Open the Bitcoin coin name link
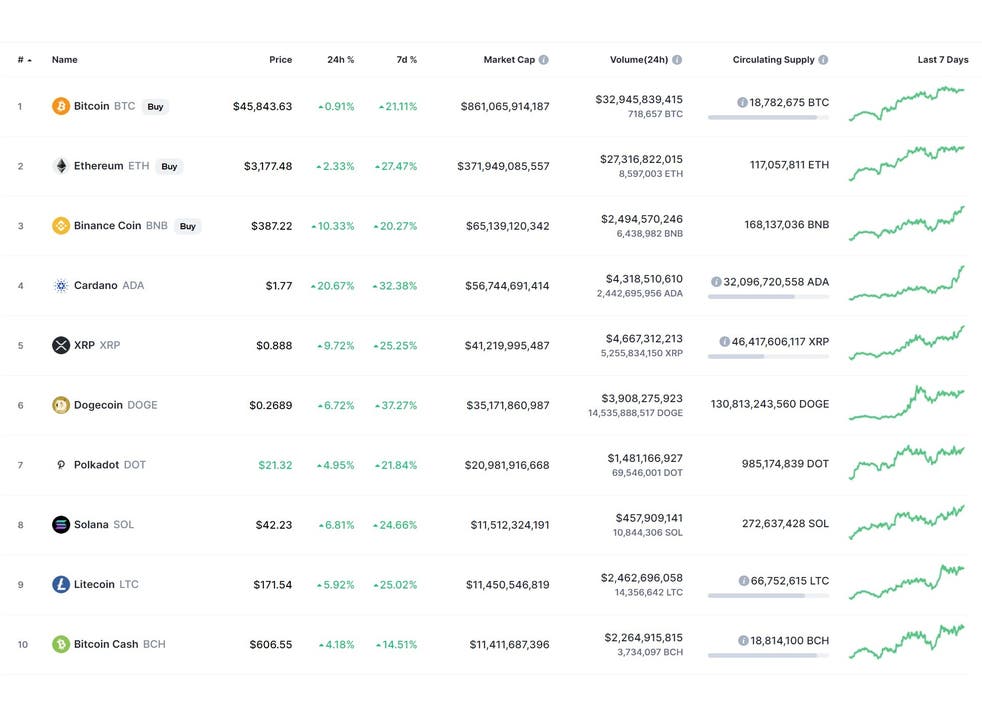Image resolution: width=982 pixels, height=726 pixels. click(x=91, y=106)
